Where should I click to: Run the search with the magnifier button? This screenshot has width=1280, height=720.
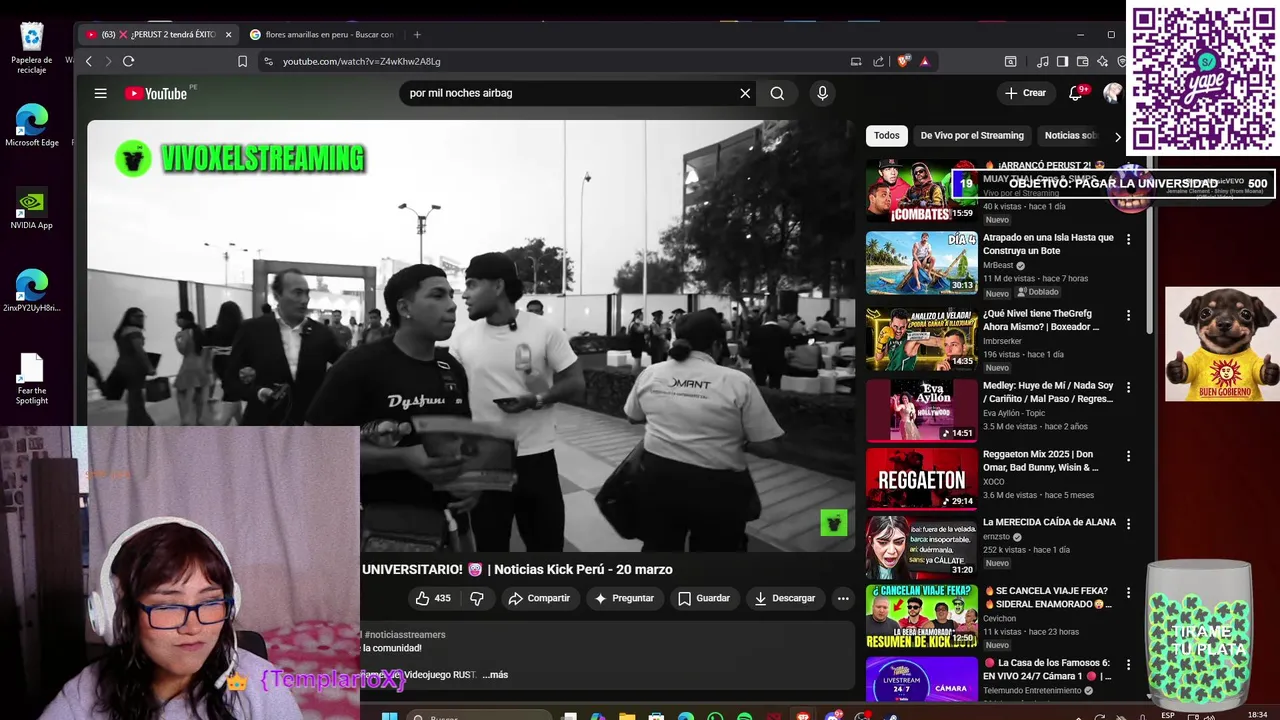point(777,93)
